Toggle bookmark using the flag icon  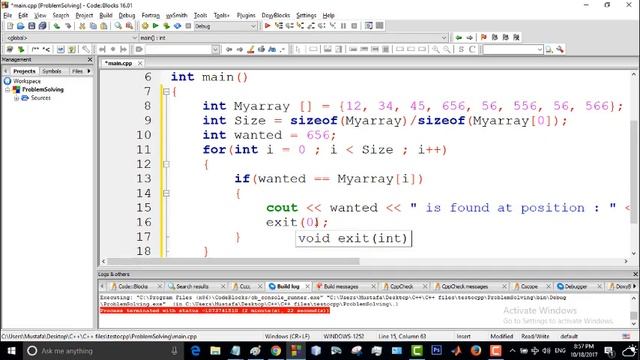[484, 37]
